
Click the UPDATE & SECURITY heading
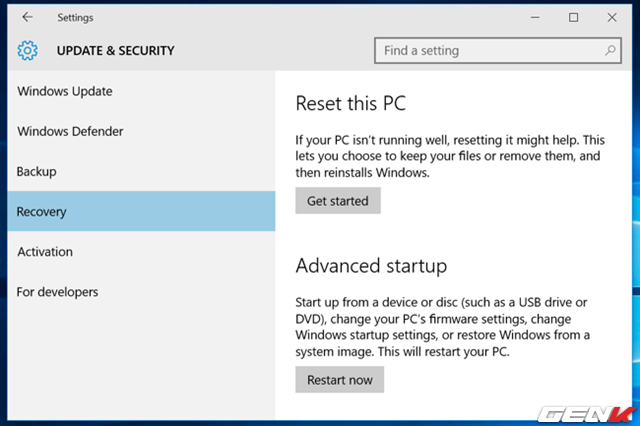[x=116, y=51]
